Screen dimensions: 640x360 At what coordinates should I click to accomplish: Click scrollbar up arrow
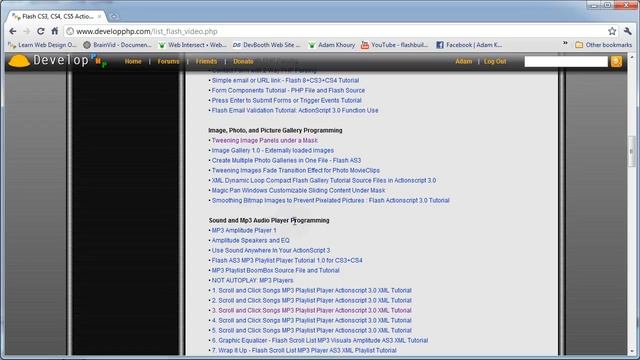631,56
